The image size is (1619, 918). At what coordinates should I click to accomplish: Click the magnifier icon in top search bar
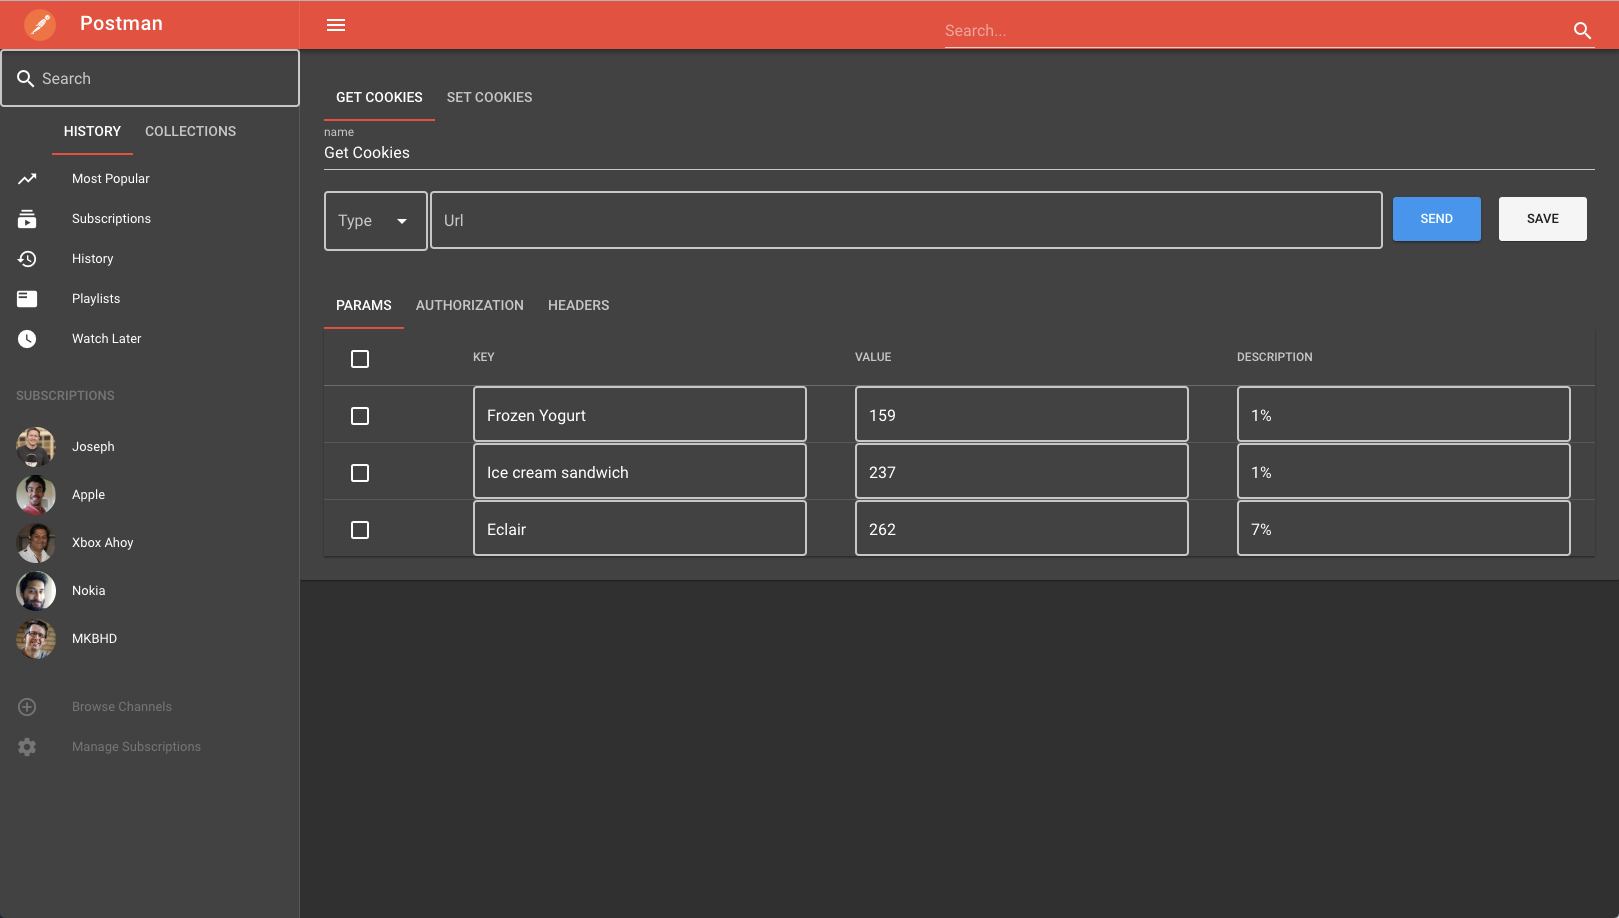tap(1582, 31)
